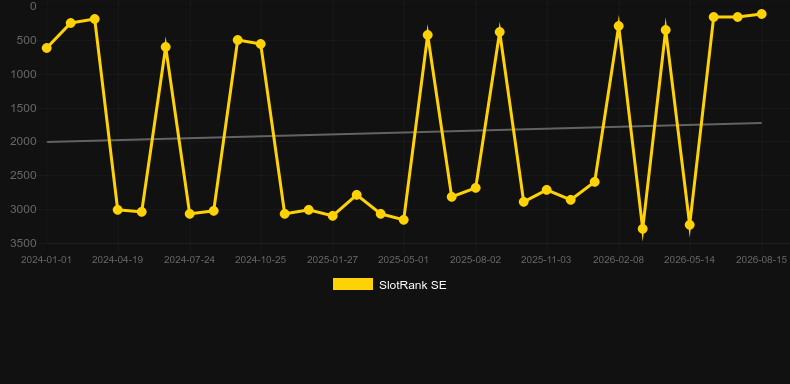This screenshot has width=790, height=384.
Task: Select the data point above 2024-10-25 label
Action: coord(260,44)
